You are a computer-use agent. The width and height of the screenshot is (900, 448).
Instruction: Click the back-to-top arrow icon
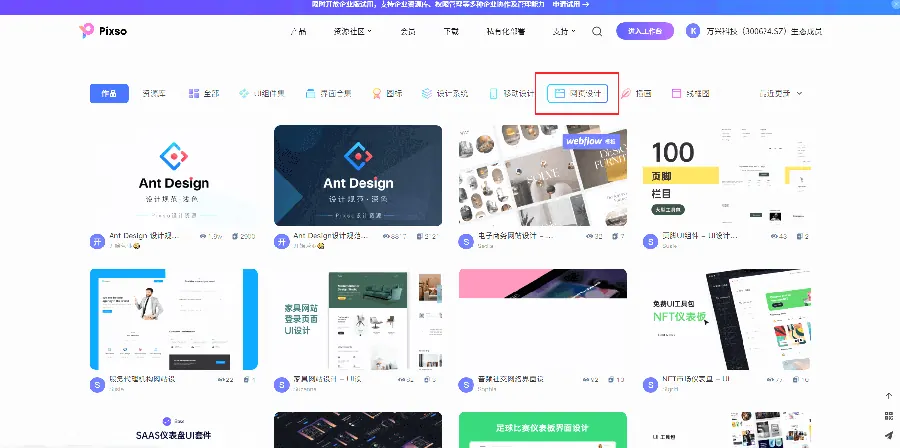tap(889, 396)
